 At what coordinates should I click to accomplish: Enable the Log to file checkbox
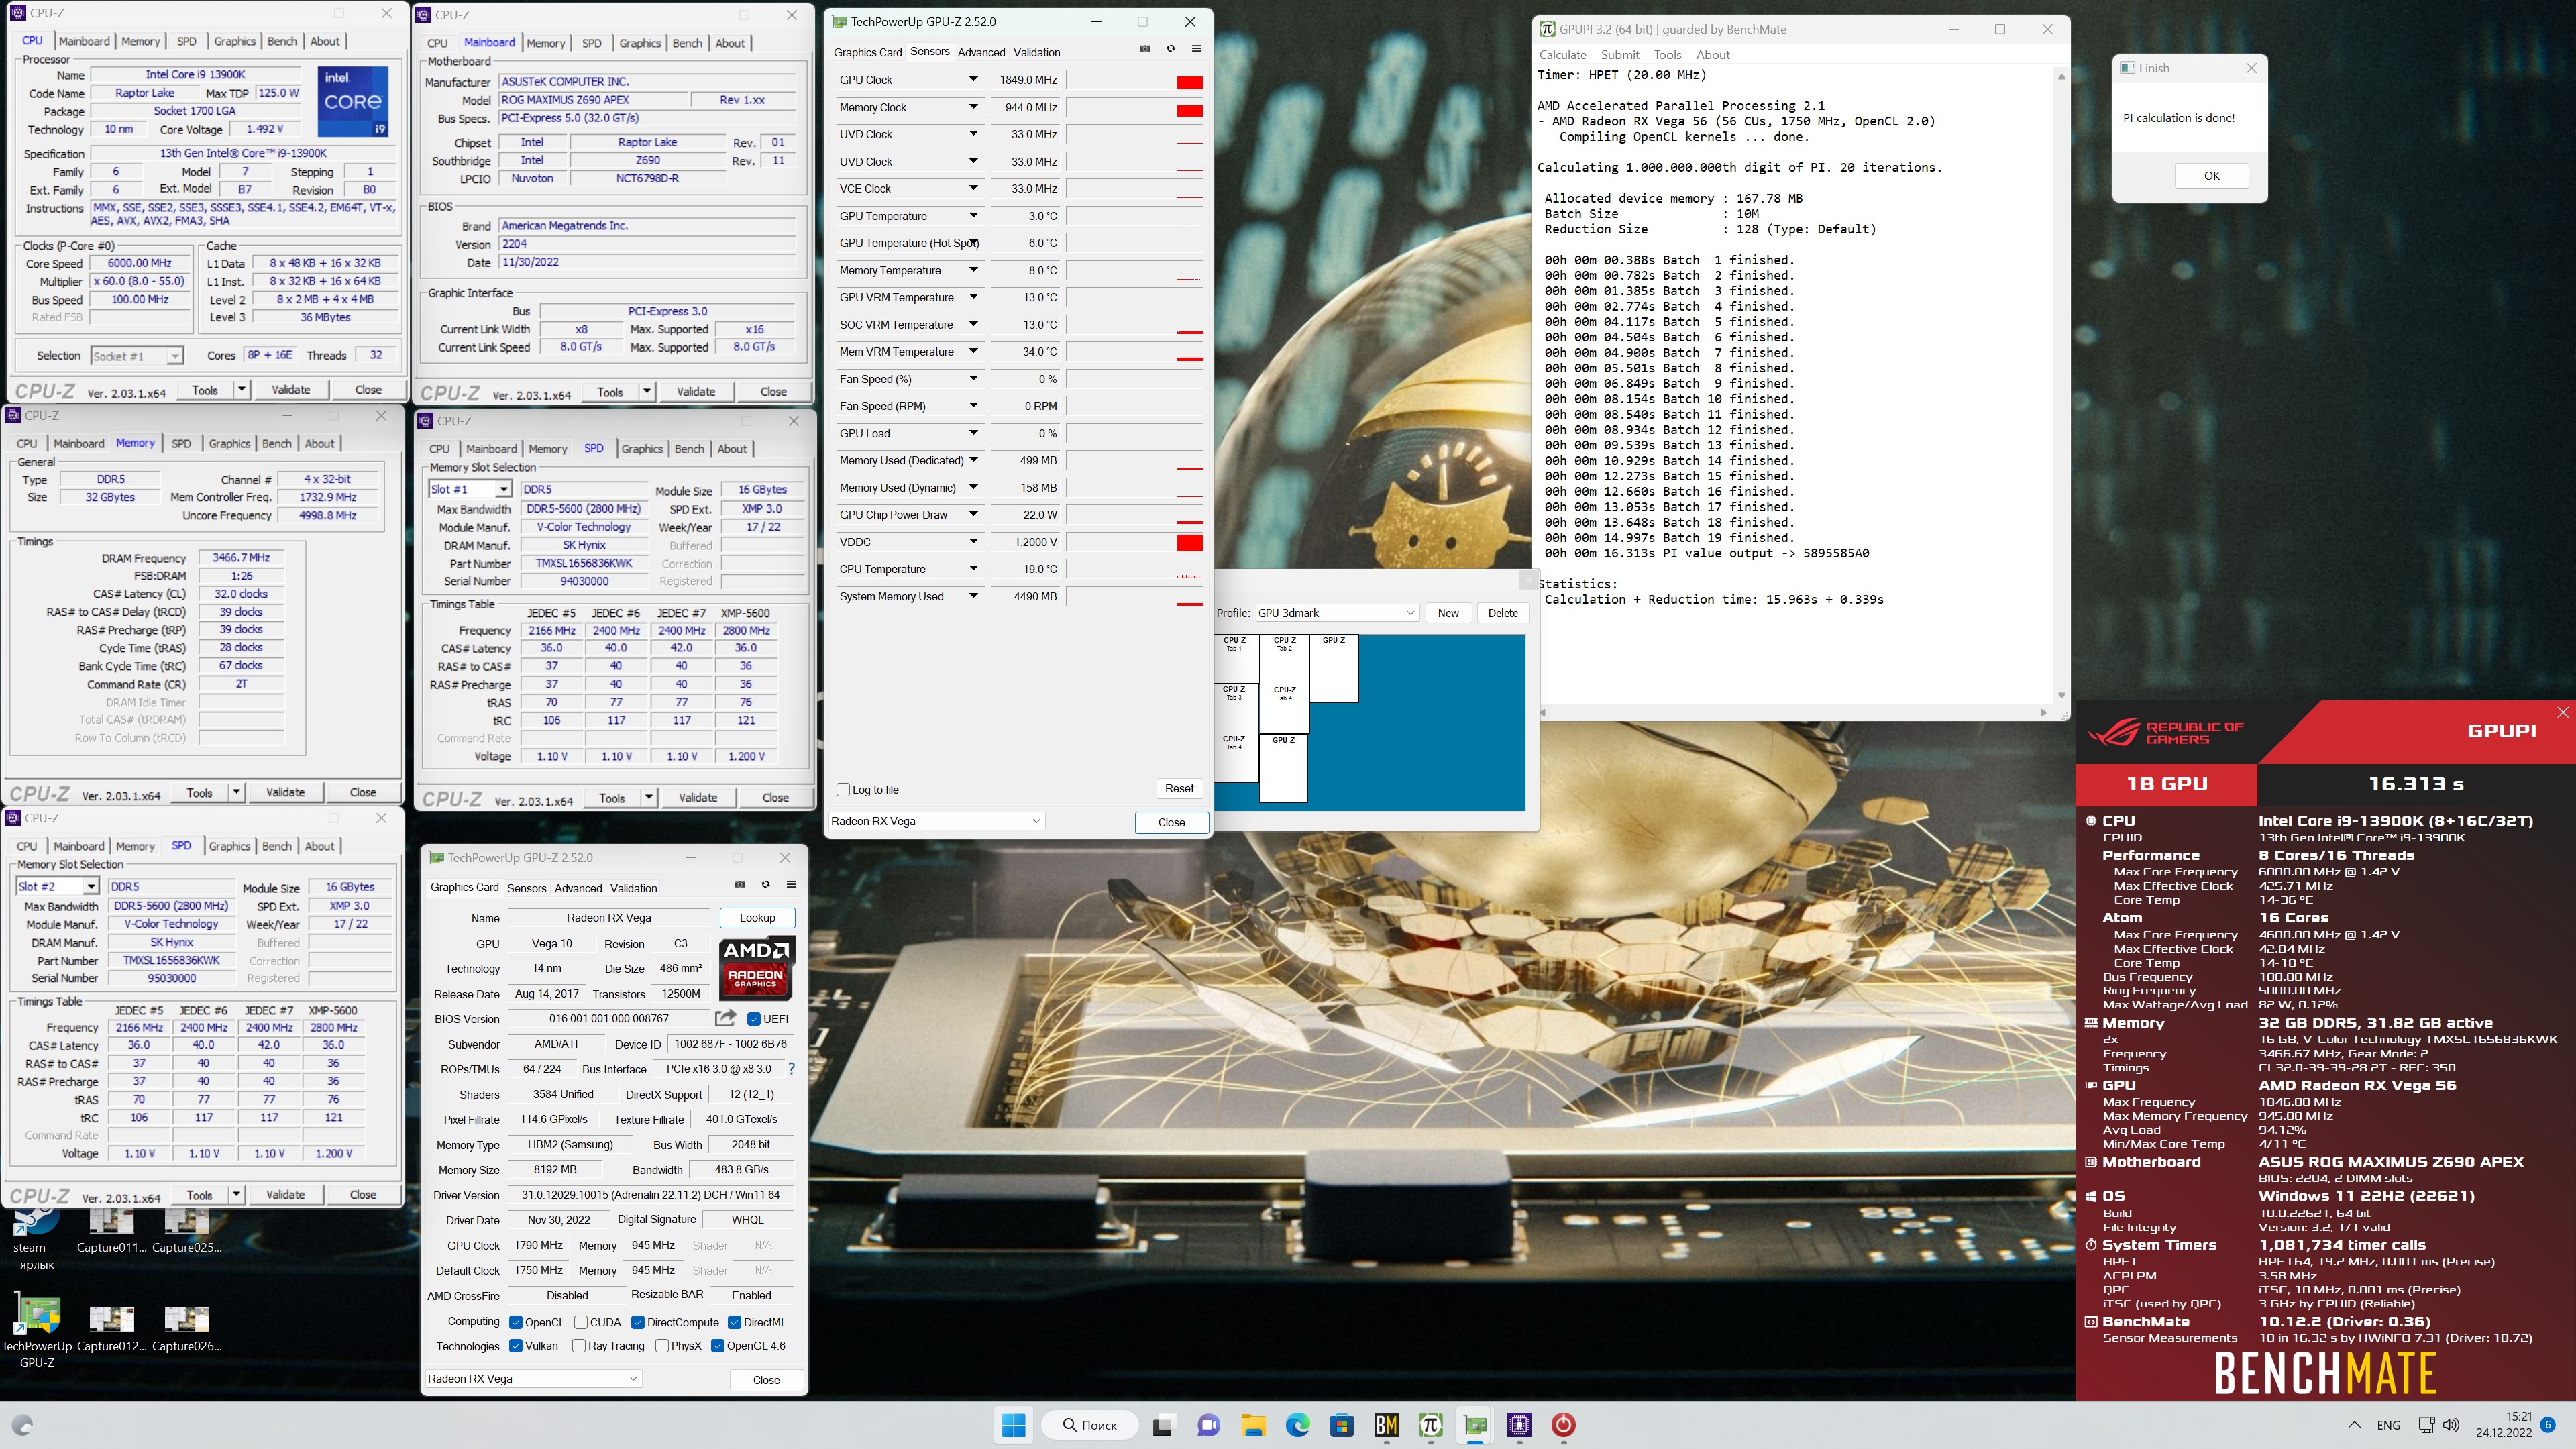[x=843, y=789]
